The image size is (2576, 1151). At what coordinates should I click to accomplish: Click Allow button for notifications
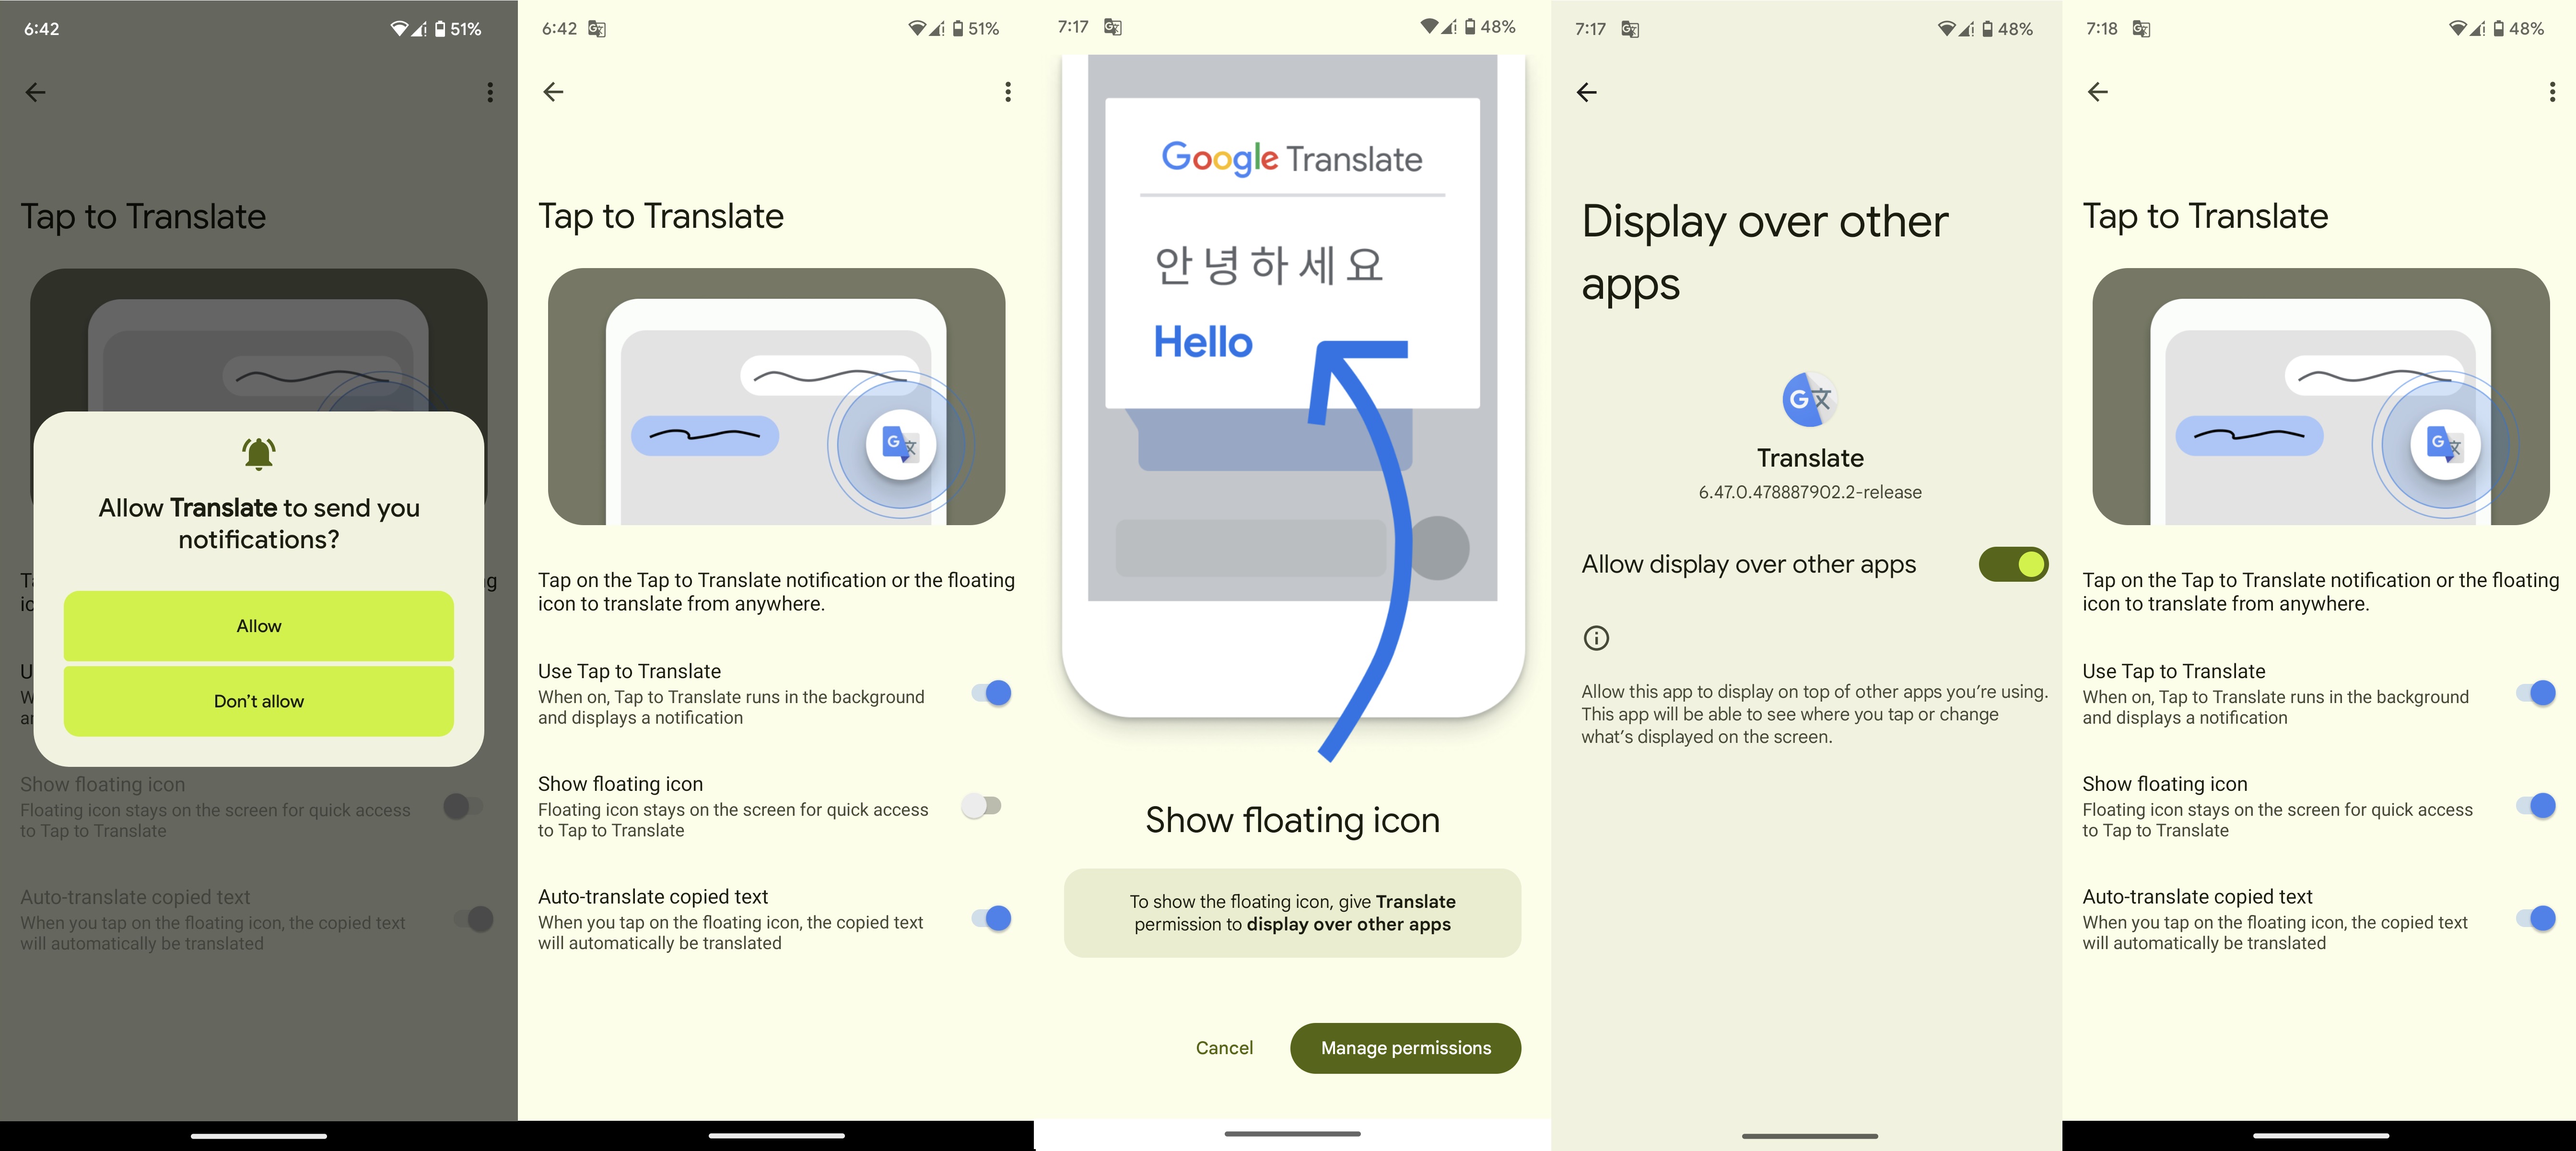258,625
